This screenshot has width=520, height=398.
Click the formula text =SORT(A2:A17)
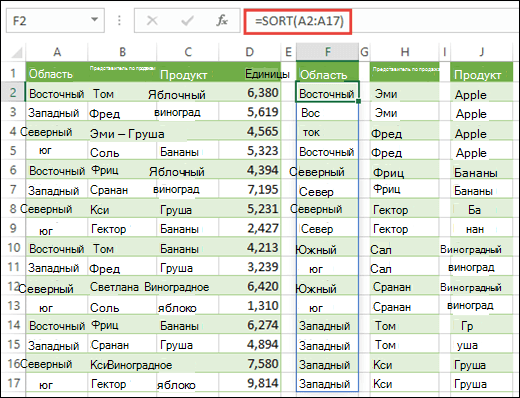click(299, 21)
